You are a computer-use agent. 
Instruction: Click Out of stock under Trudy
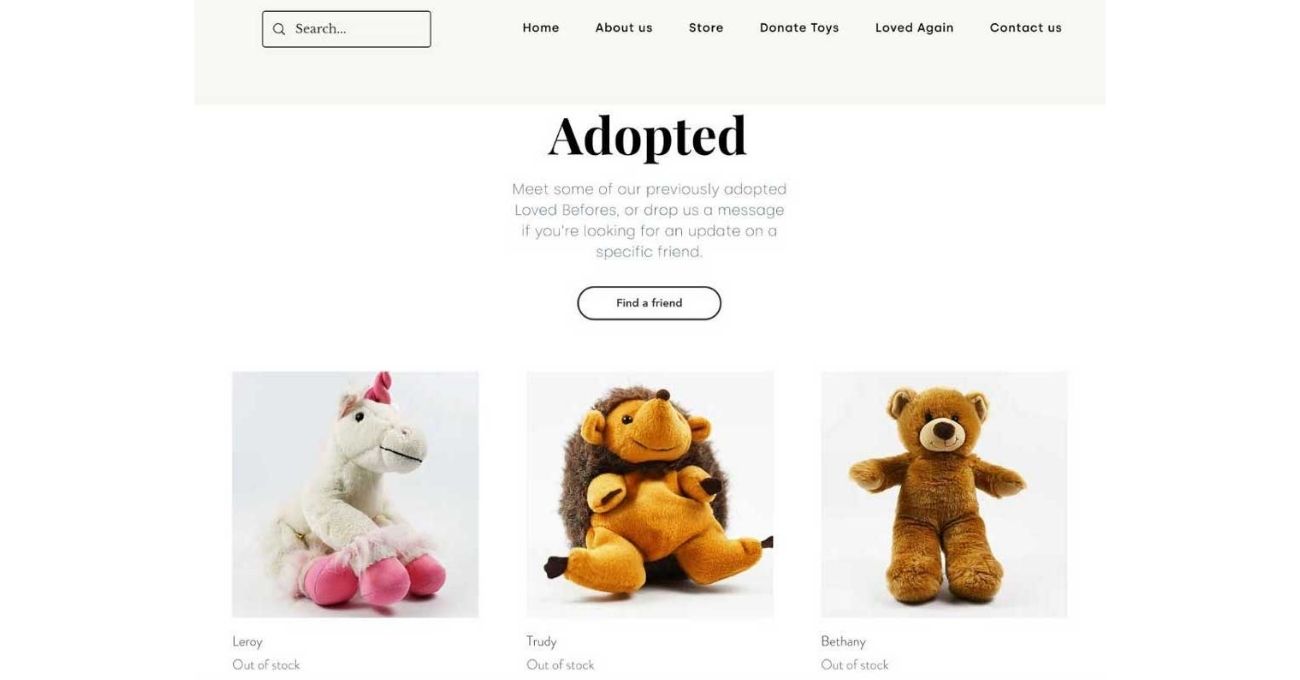[x=560, y=665]
